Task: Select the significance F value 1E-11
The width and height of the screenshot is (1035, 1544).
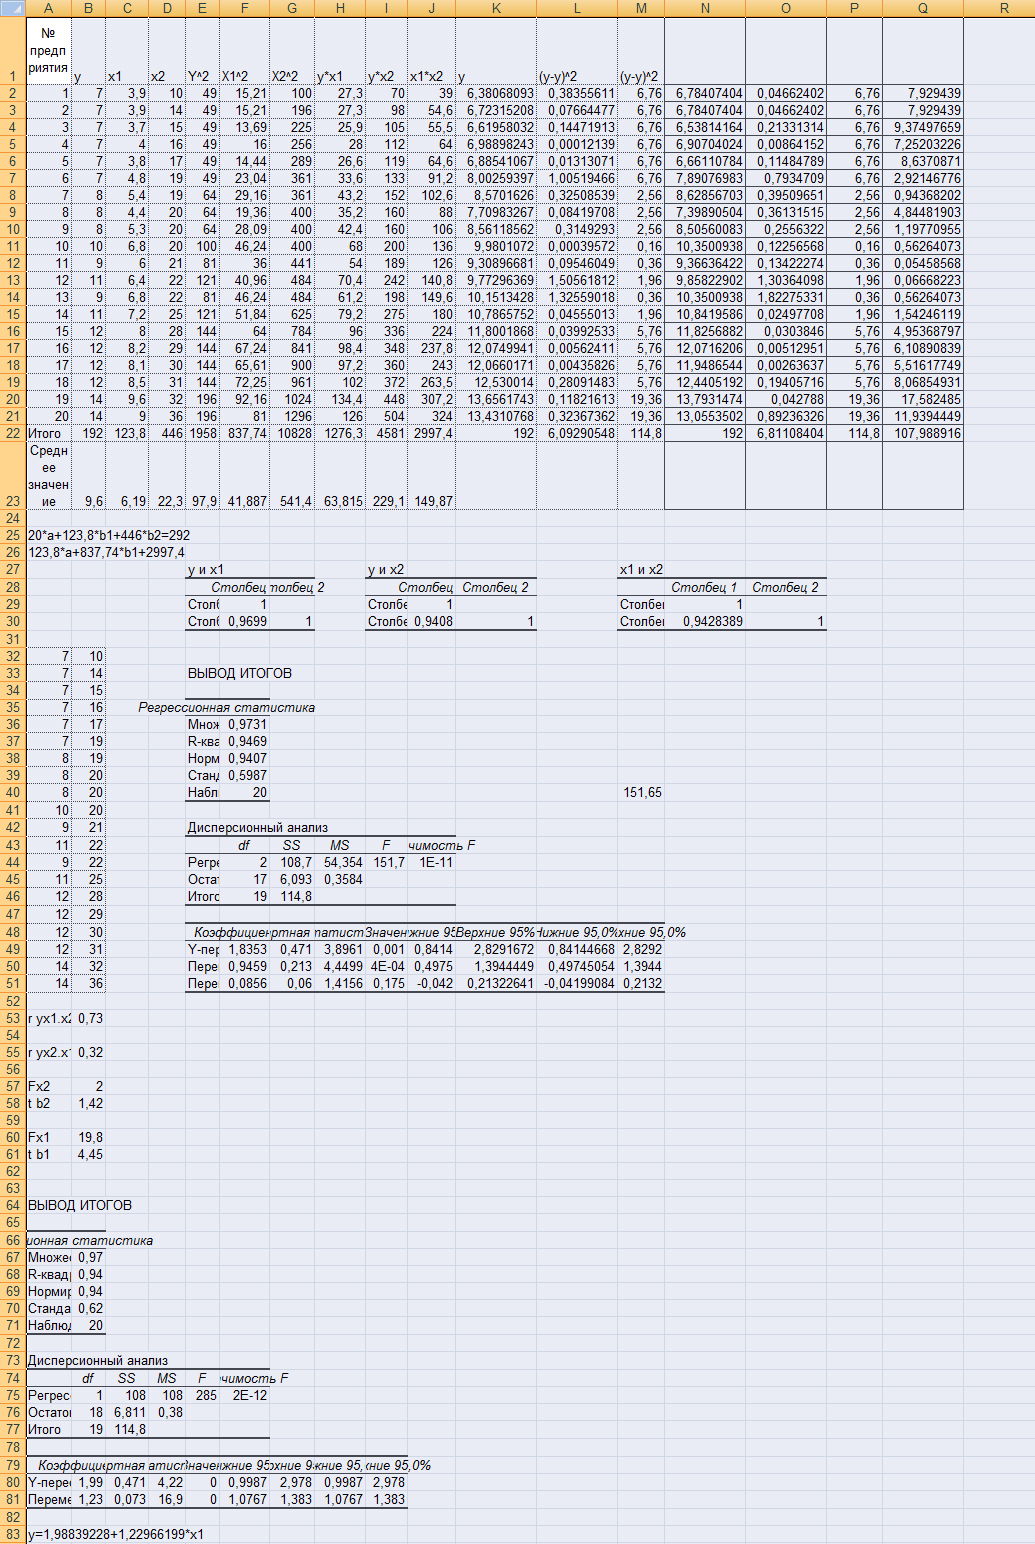Action: tap(431, 862)
